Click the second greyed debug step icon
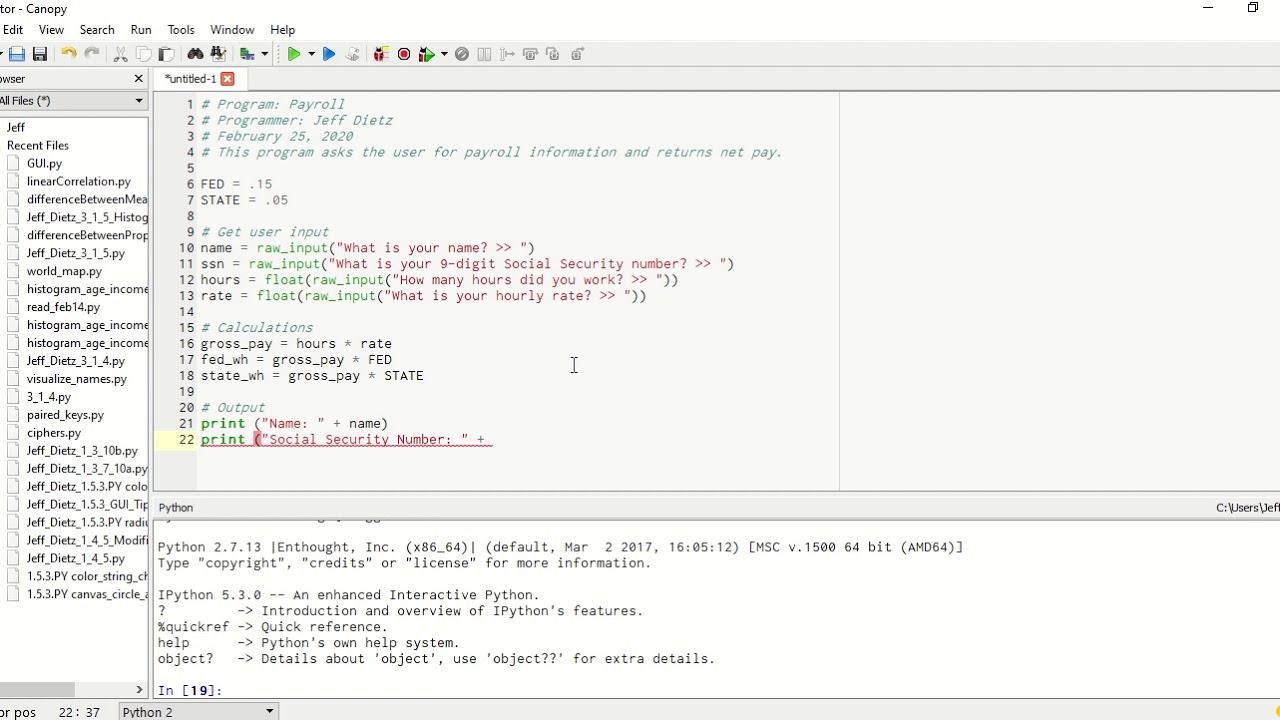1280x720 pixels. [530, 54]
